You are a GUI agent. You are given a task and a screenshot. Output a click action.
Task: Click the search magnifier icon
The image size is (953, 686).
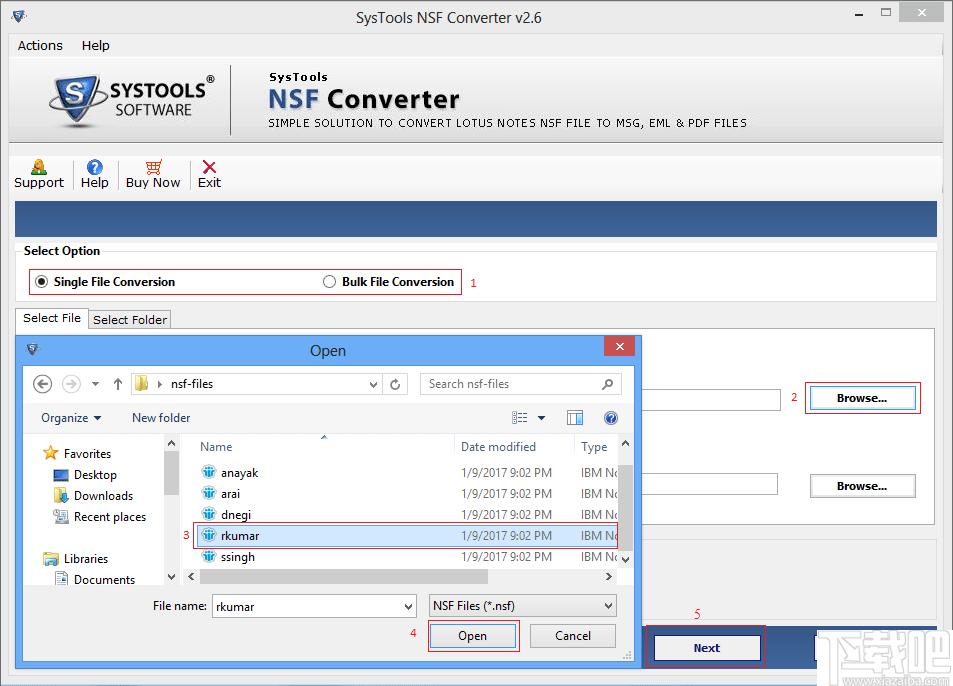607,384
